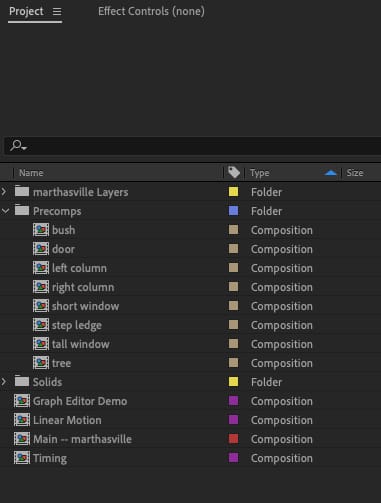Sort by the Type column header

click(x=260, y=173)
